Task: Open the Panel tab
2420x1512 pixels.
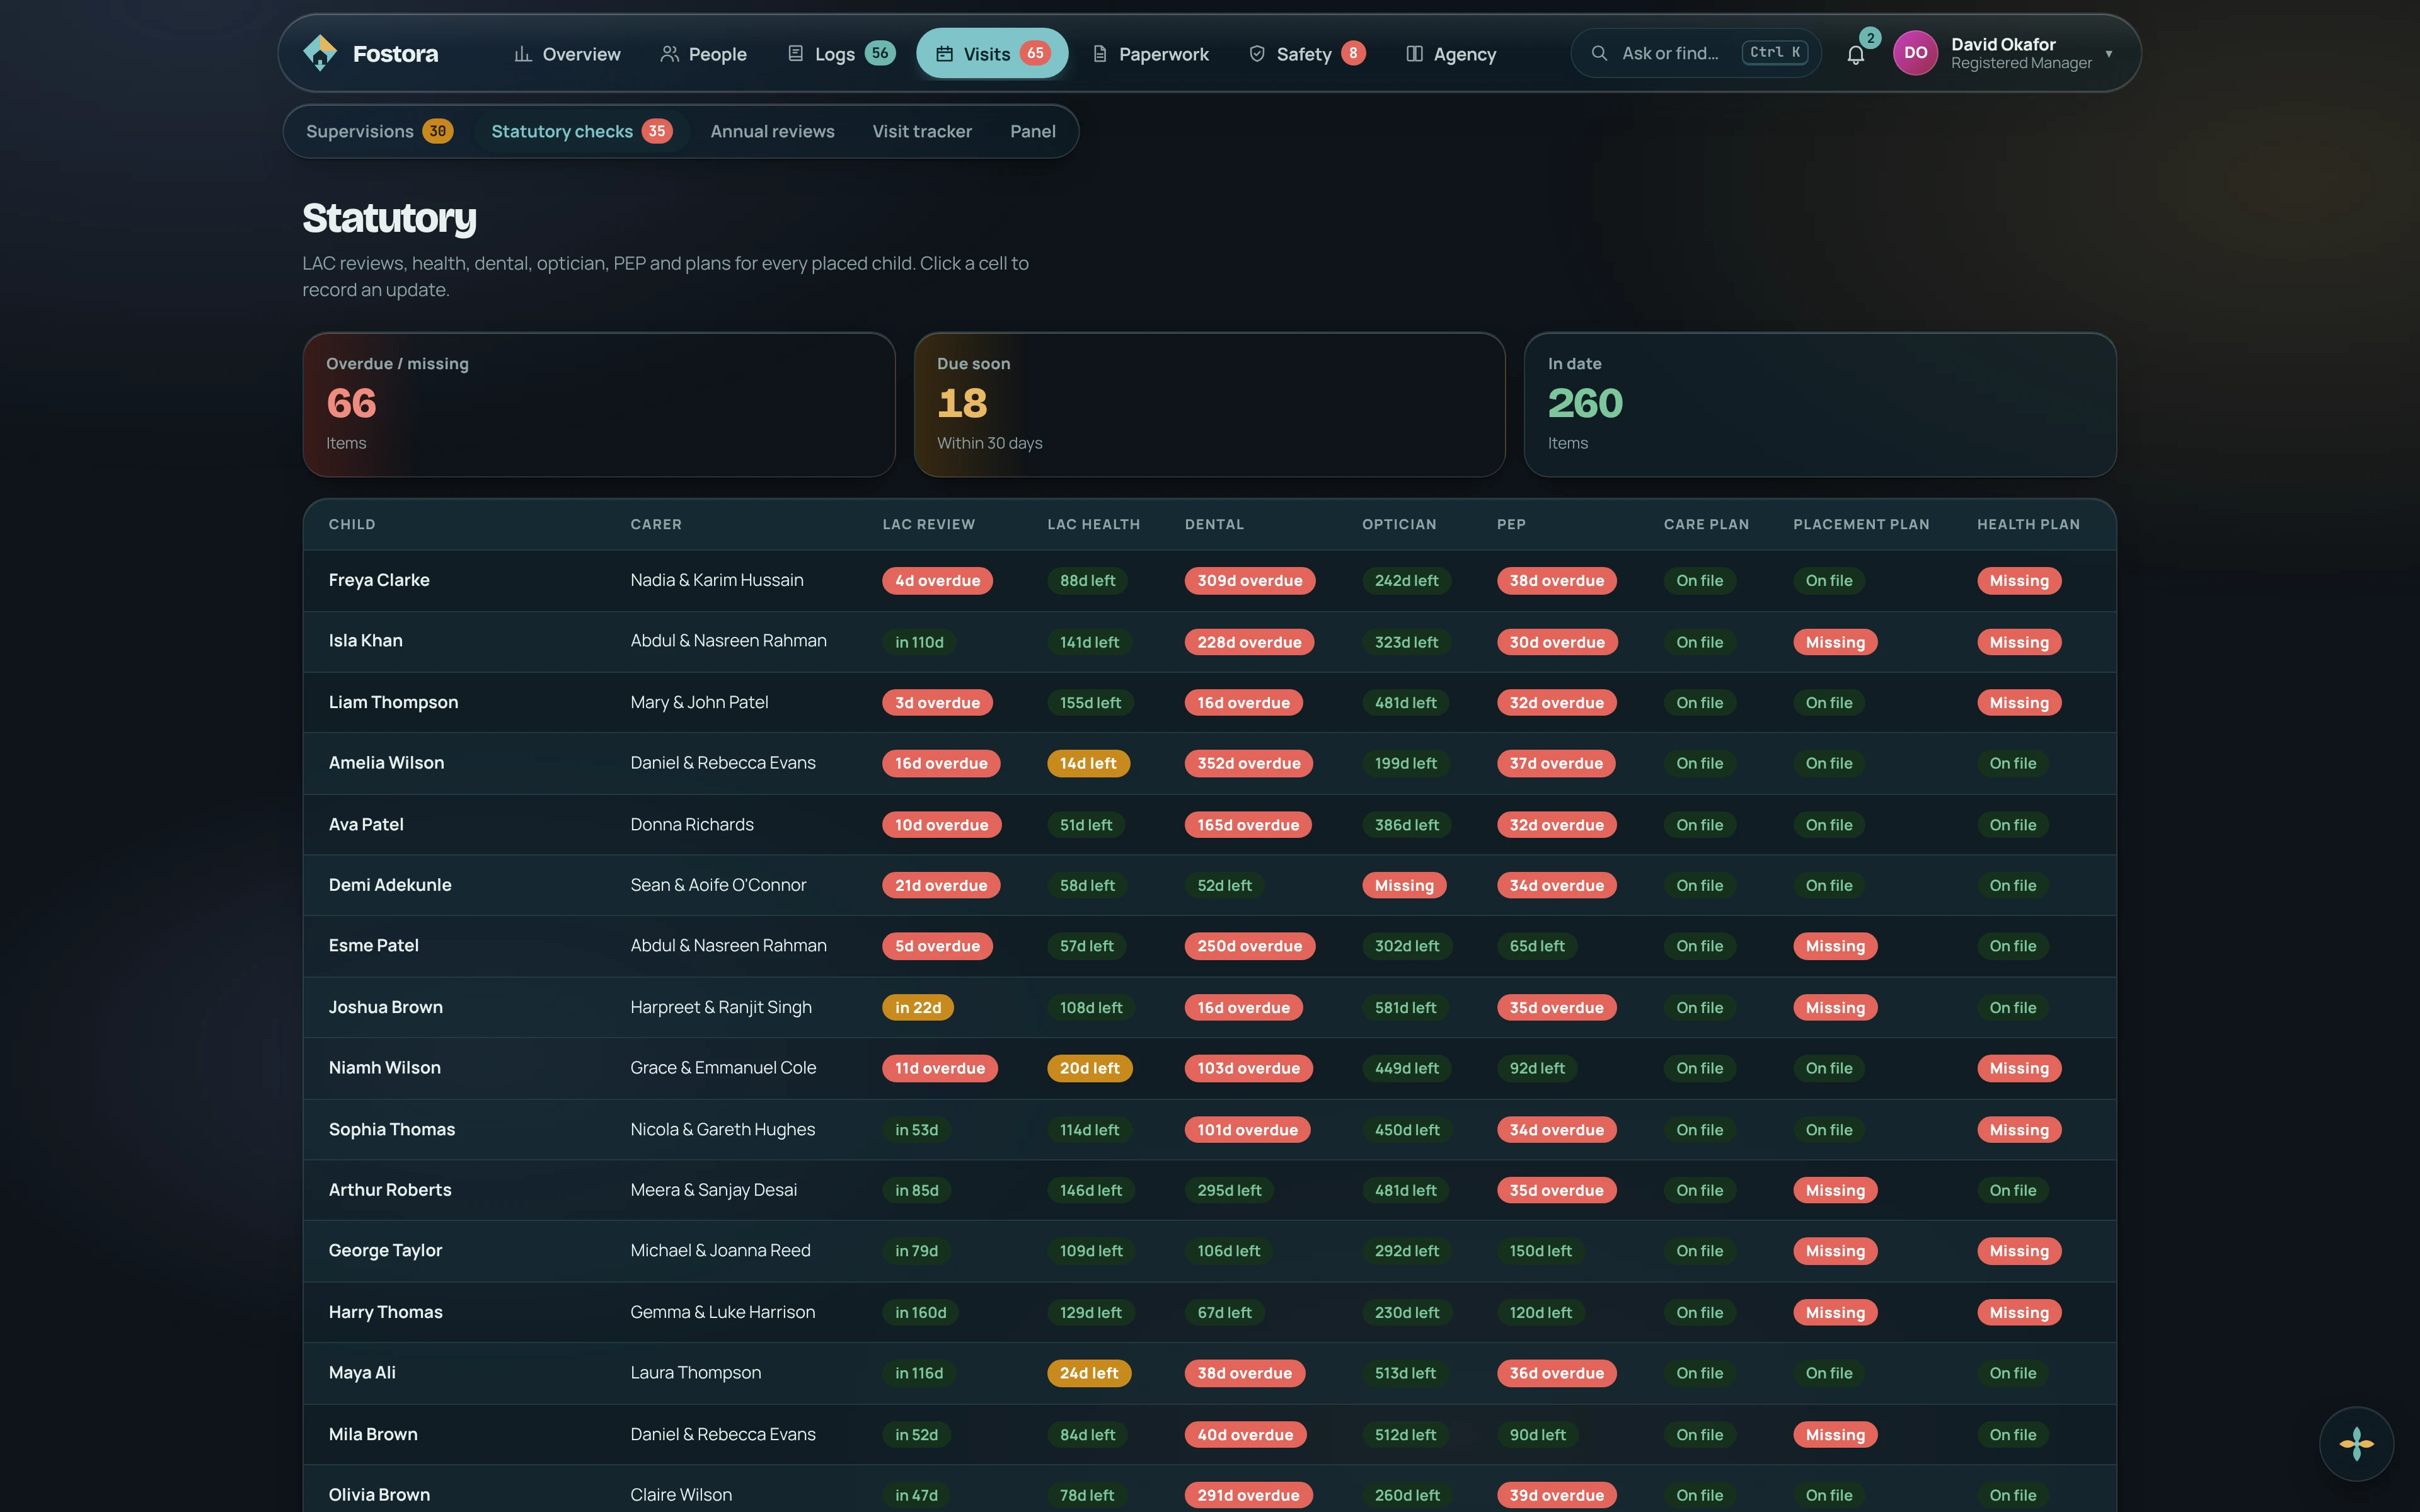Action: [1032, 131]
